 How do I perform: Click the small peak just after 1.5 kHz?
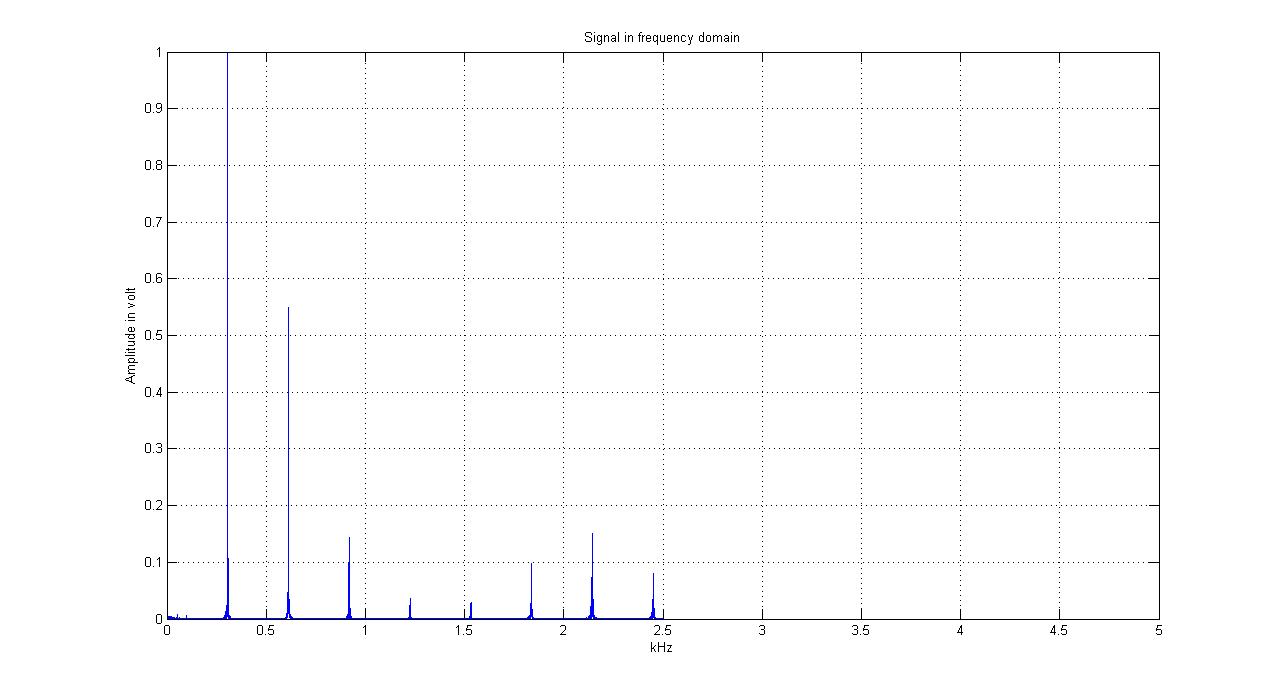[471, 610]
